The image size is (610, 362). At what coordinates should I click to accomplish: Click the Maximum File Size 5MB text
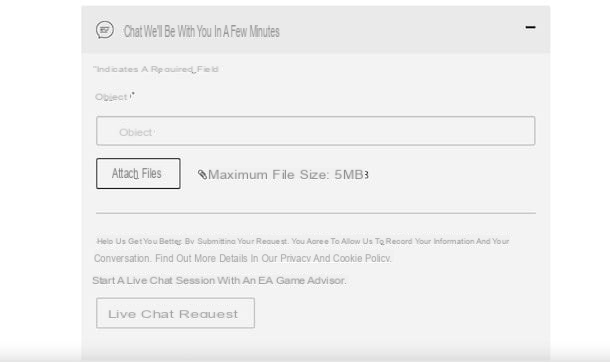pos(288,175)
